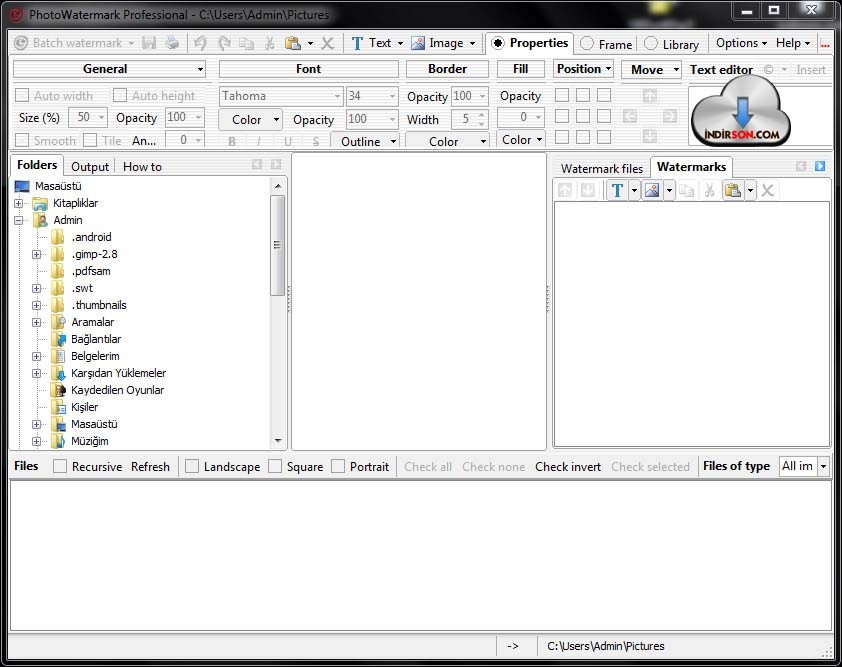
Task: Click the Undo arrow in top toolbar
Action: 200,43
